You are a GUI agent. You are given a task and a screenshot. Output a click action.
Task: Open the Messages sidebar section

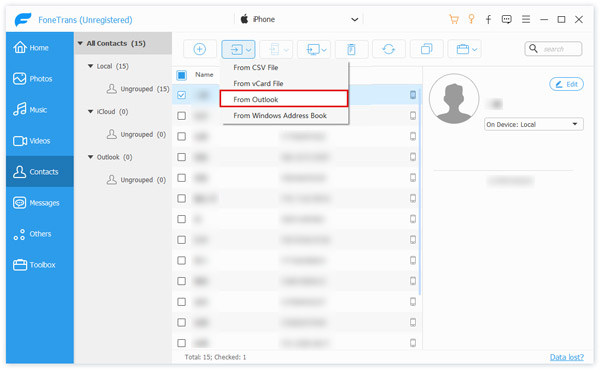click(x=40, y=203)
